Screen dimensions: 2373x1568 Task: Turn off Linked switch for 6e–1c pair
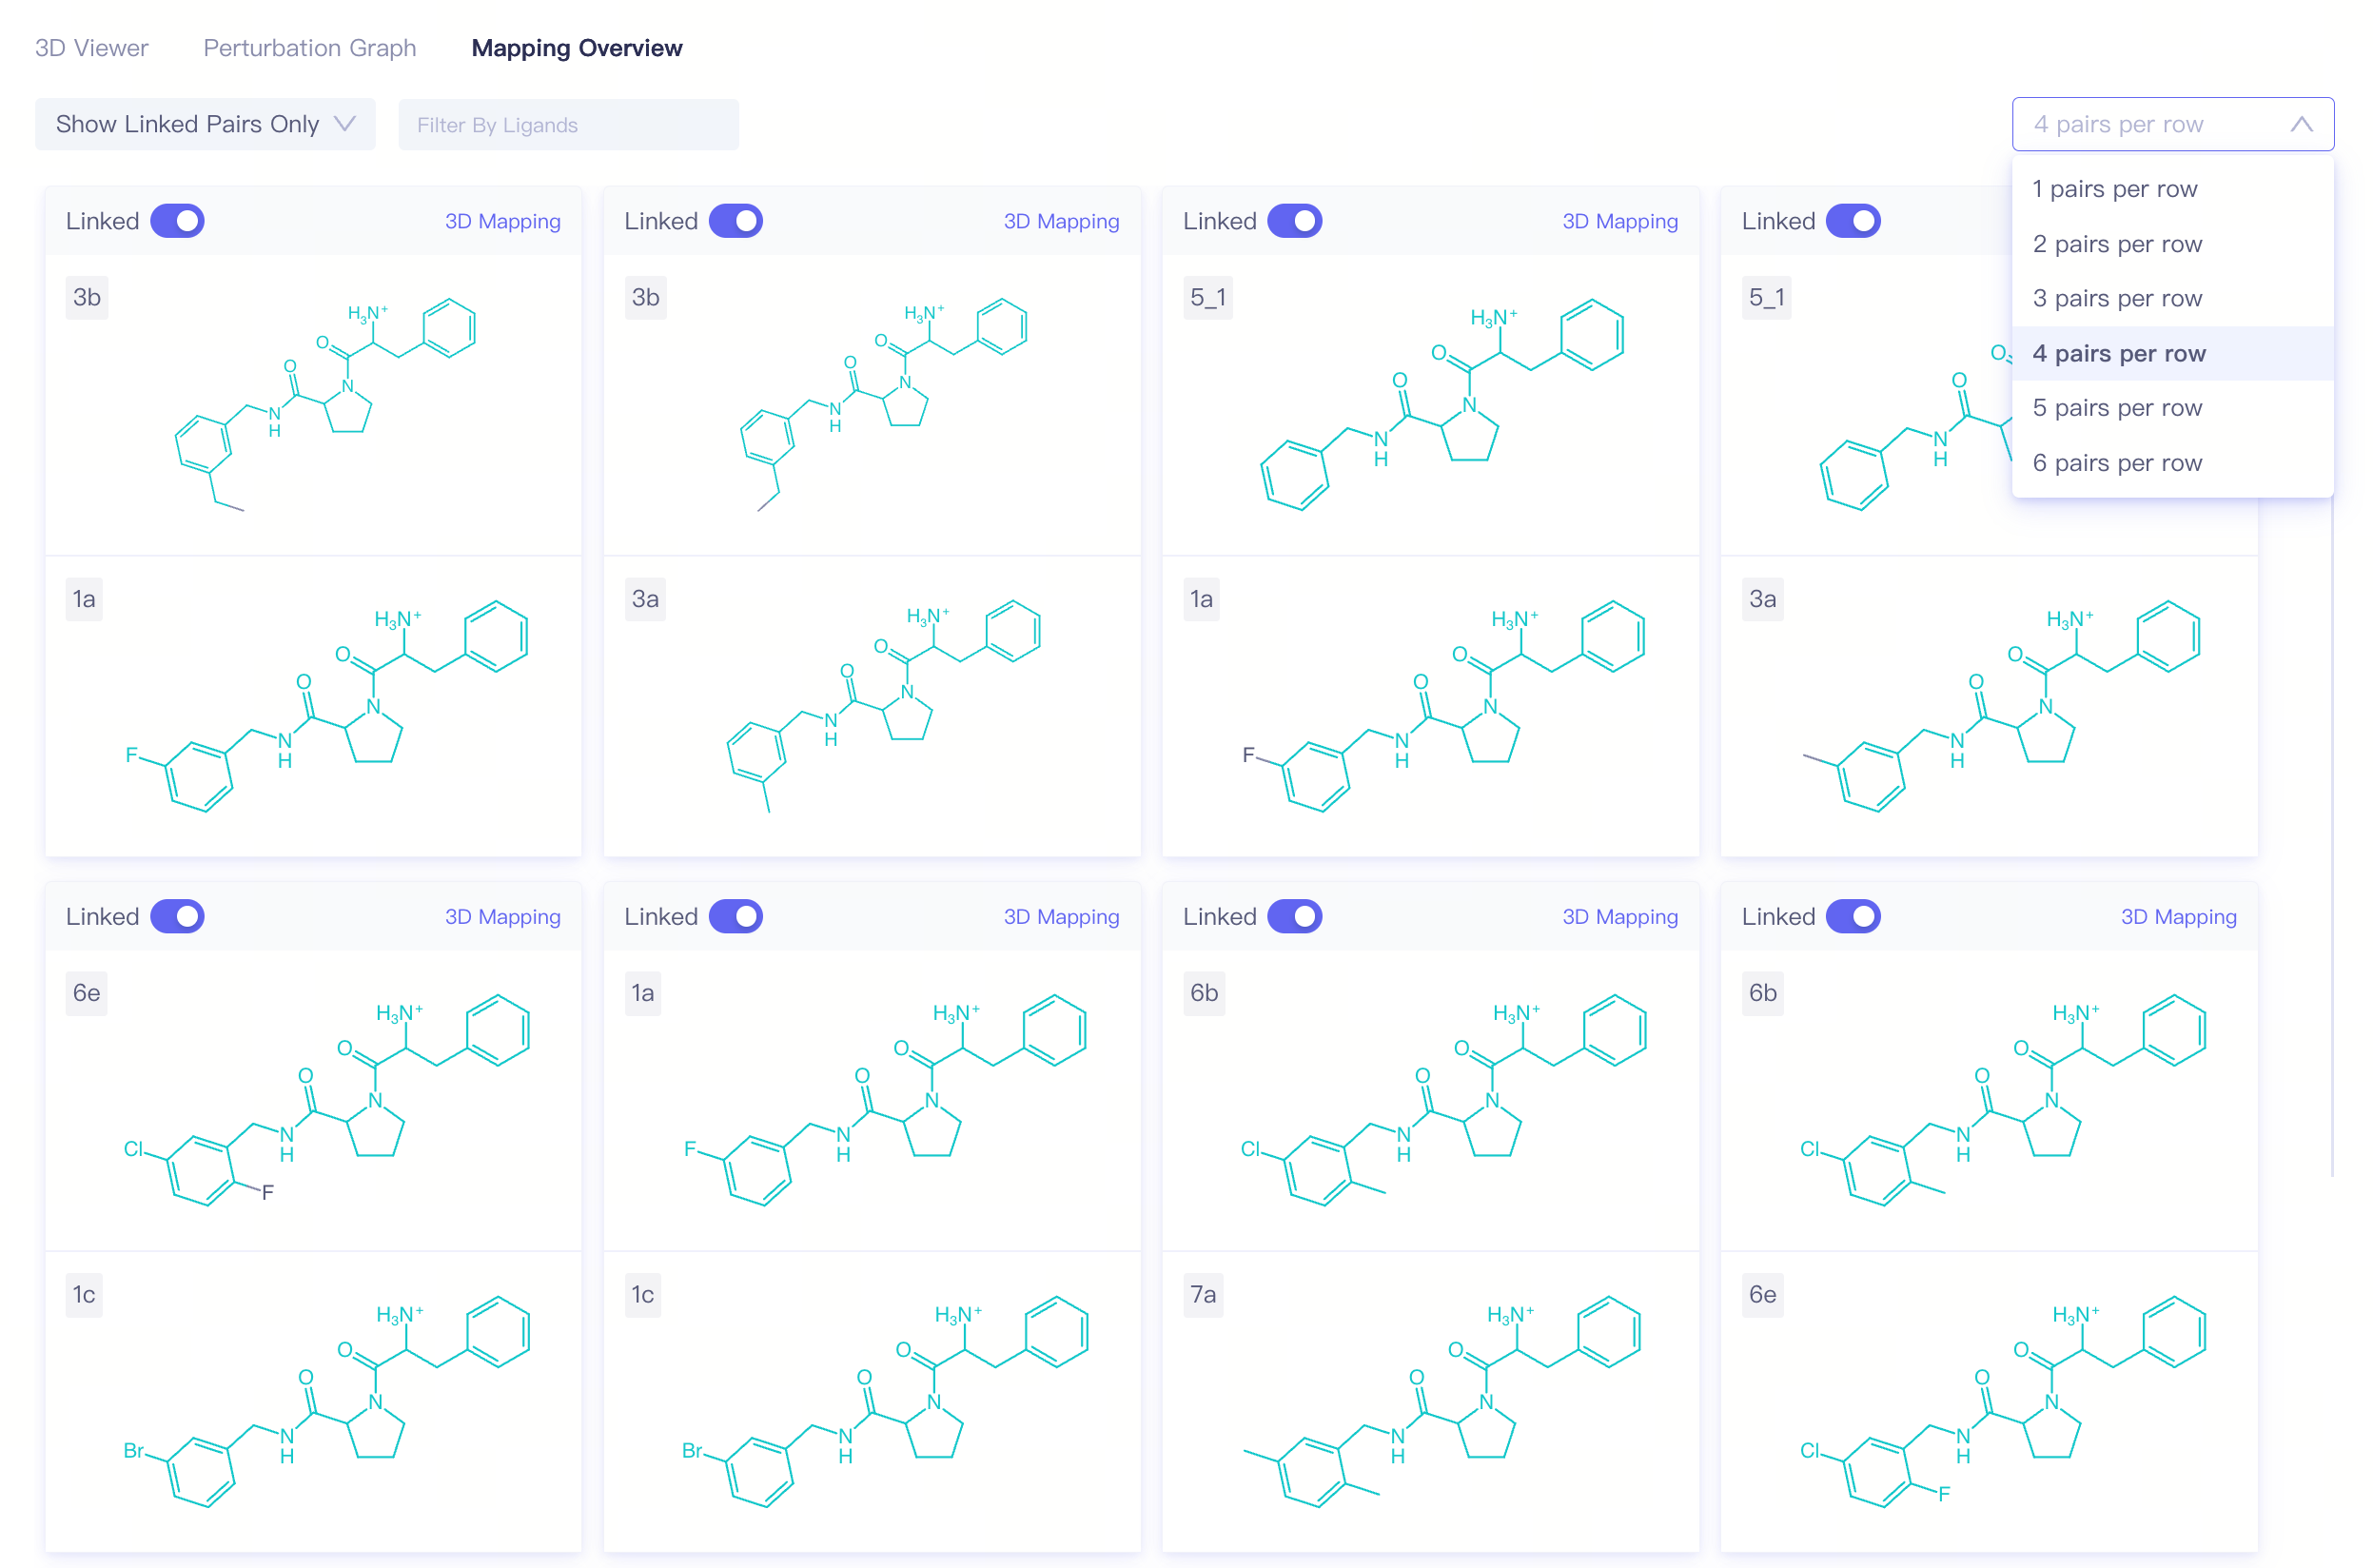pyautogui.click(x=177, y=916)
